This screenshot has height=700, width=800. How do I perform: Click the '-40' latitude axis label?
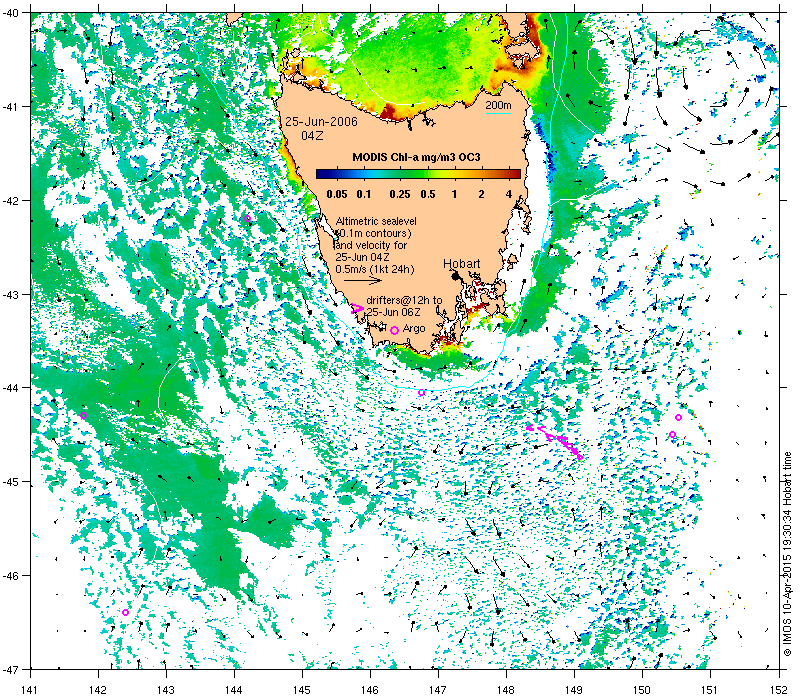pyautogui.click(x=12, y=12)
